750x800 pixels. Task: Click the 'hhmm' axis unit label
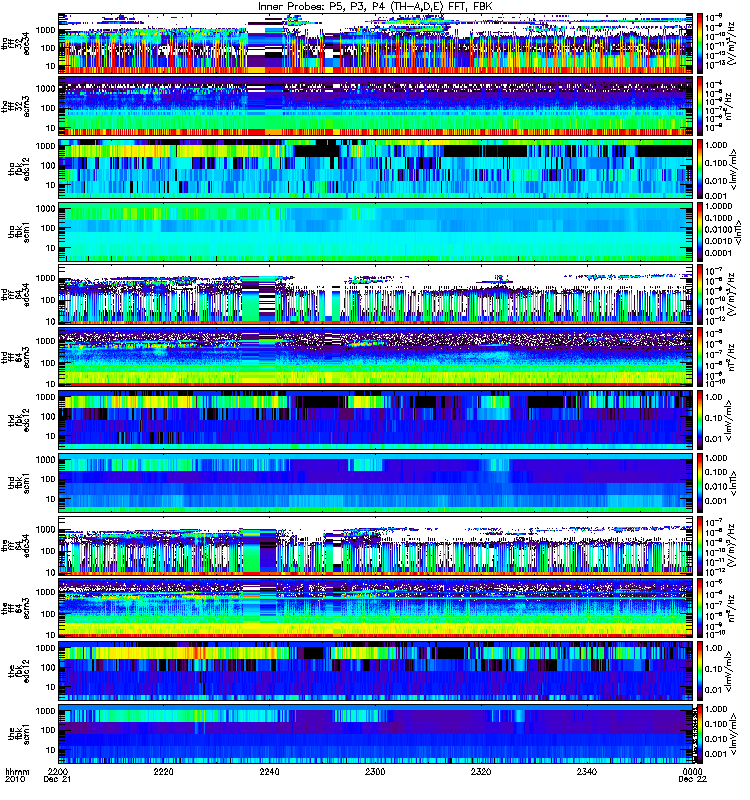click(x=17, y=771)
